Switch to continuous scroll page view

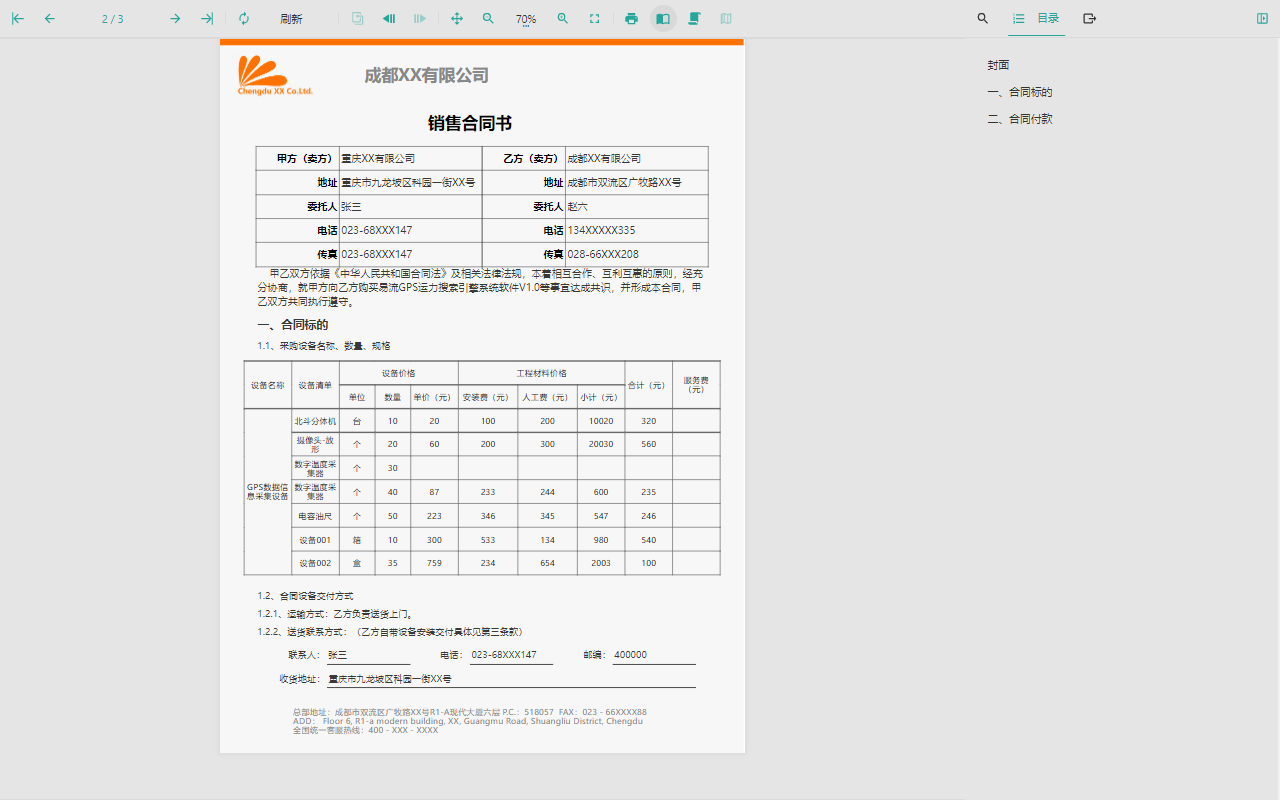[x=694, y=19]
